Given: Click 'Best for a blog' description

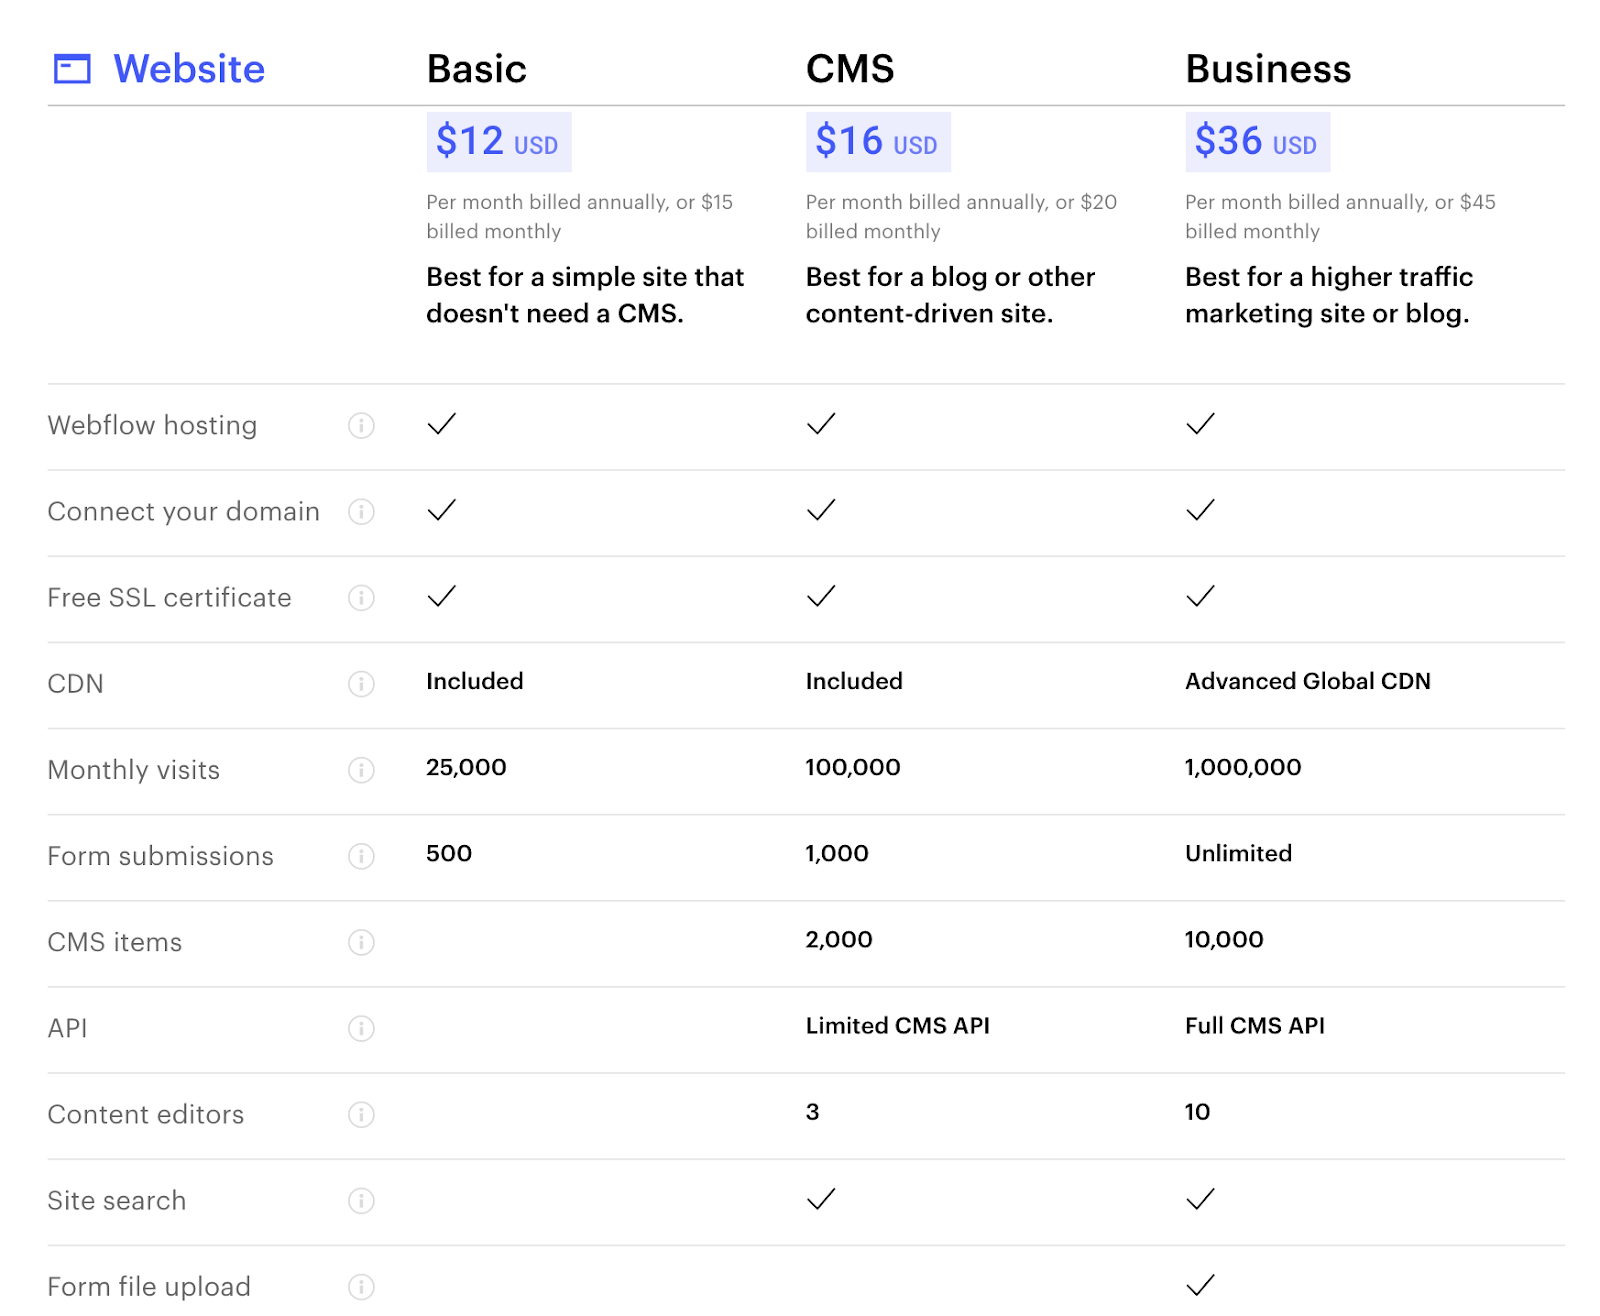Looking at the screenshot, I should point(950,295).
